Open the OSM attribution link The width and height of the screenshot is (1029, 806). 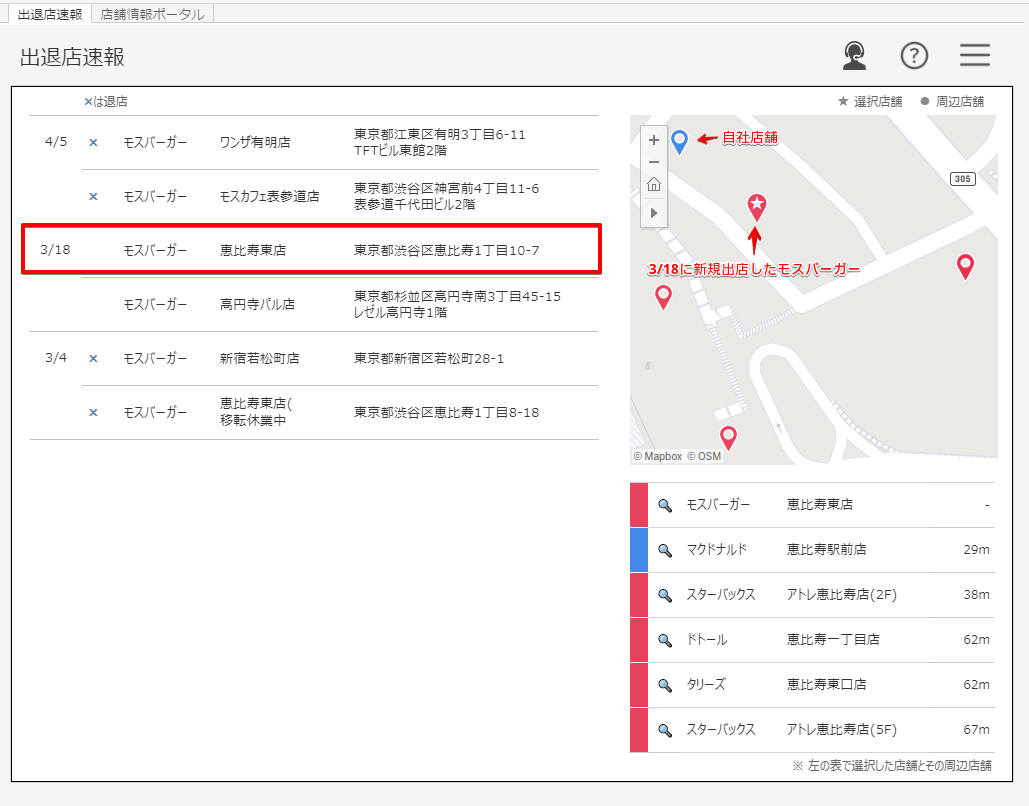[x=704, y=456]
